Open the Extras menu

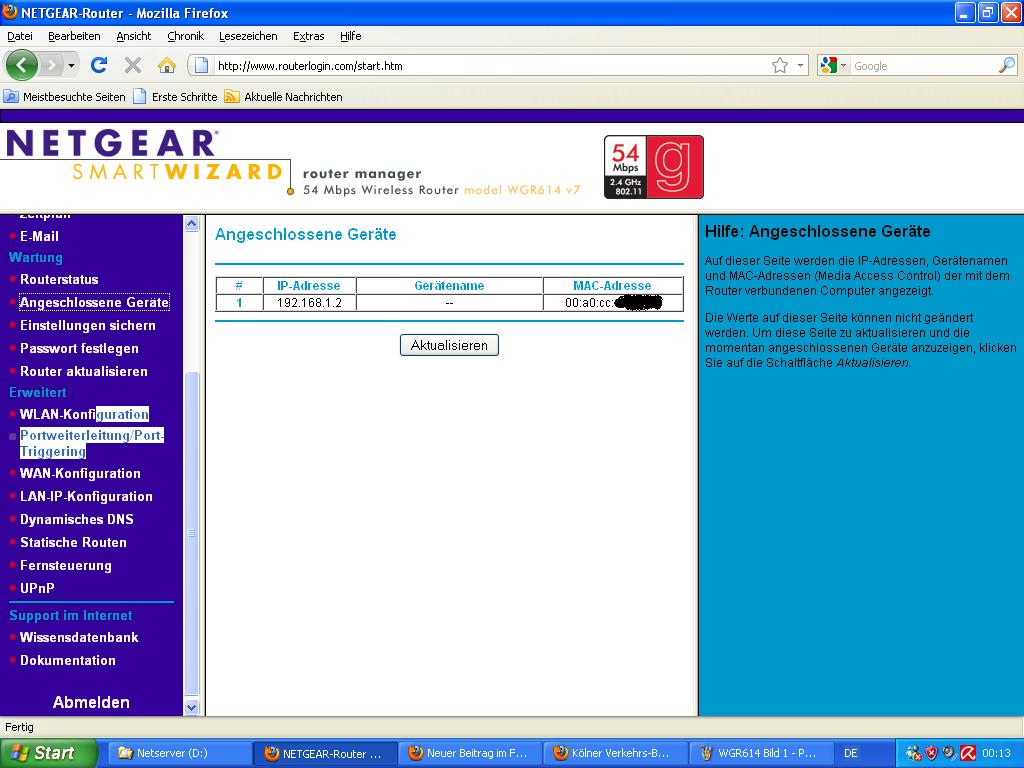pyautogui.click(x=308, y=36)
